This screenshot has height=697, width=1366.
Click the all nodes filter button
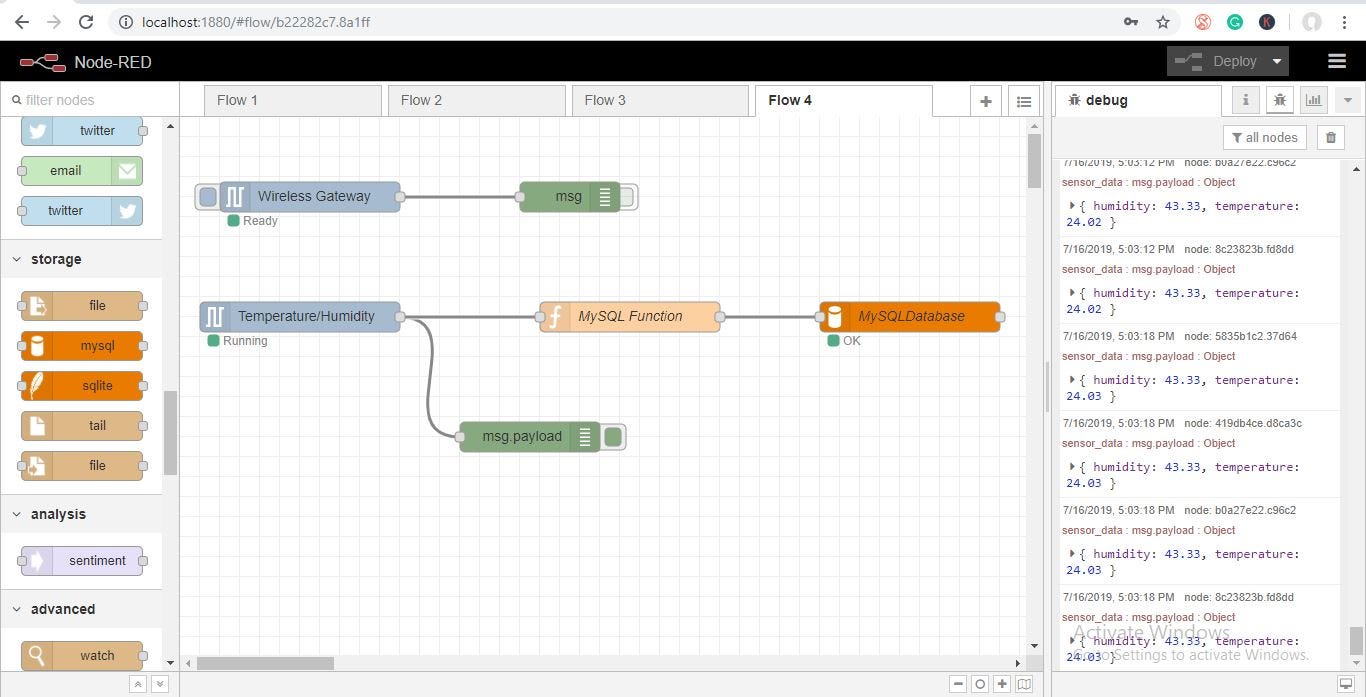pos(1264,137)
